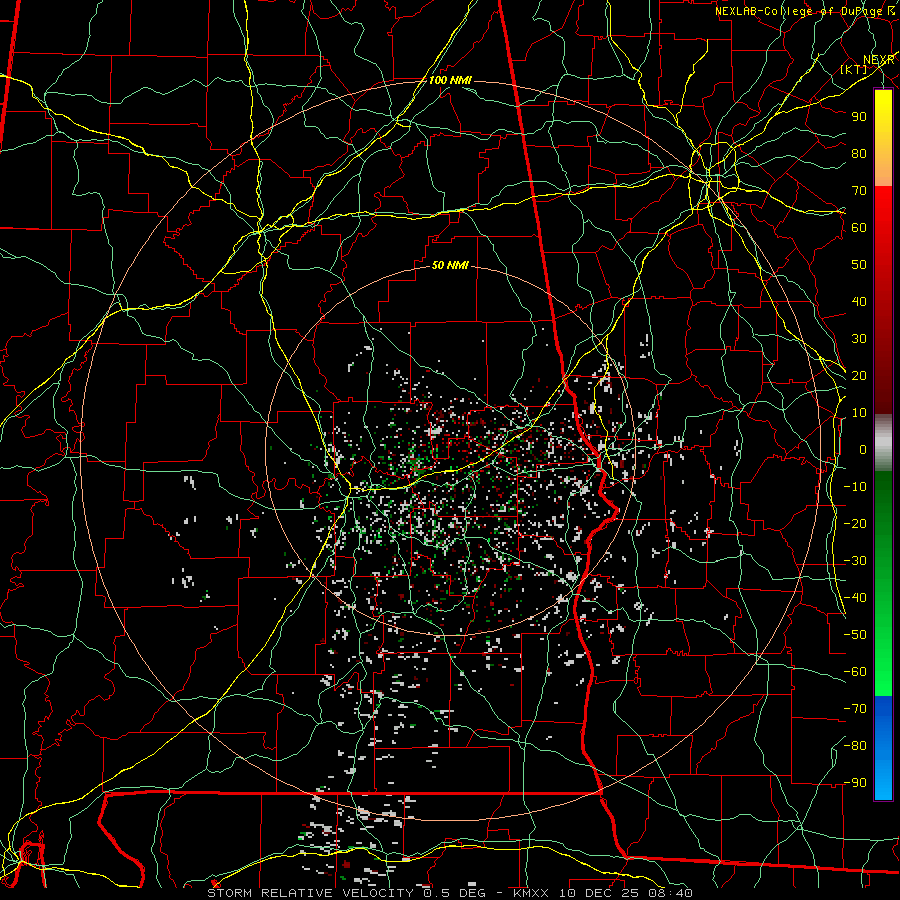Click the 80 knot label on velocity scale
Viewport: 900px width, 900px height.
pos(859,154)
